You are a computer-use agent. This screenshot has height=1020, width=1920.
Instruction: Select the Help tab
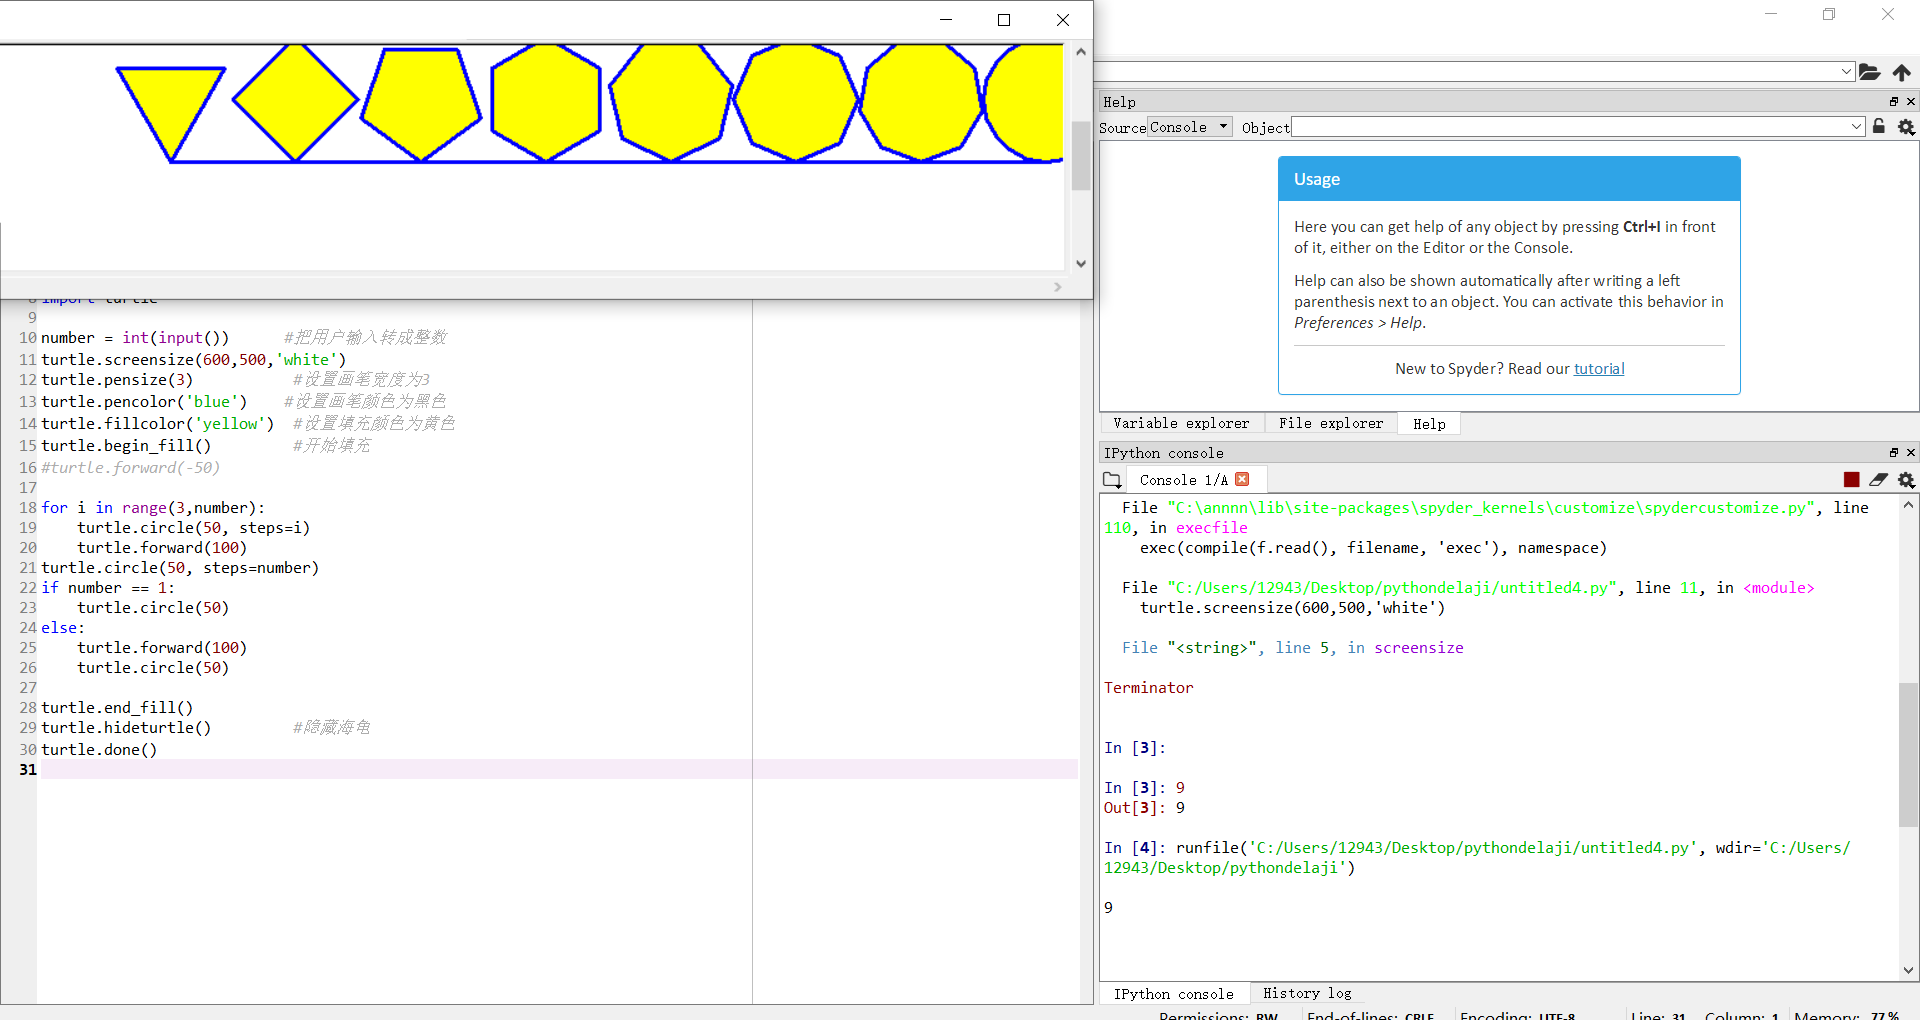click(x=1429, y=424)
